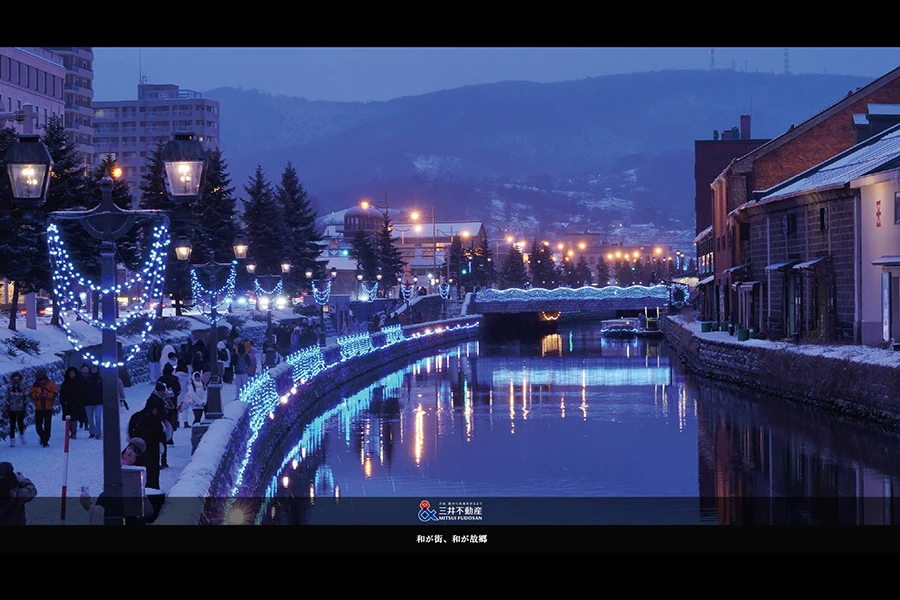Click the leftmost glowing street lamp head
This screenshot has width=900, height=600.
[28, 170]
